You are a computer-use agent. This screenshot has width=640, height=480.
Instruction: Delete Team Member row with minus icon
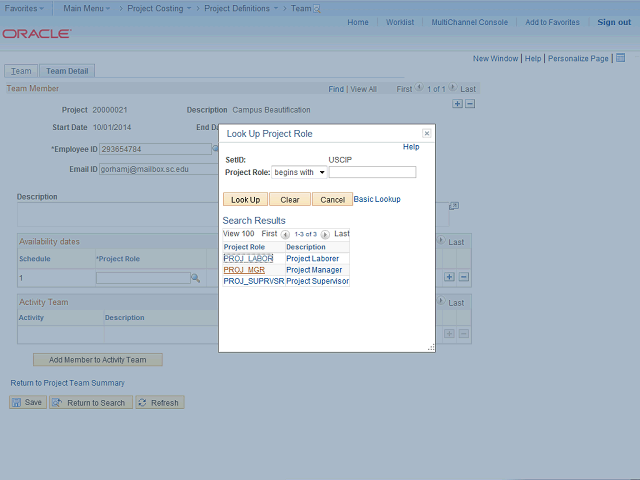coord(470,104)
